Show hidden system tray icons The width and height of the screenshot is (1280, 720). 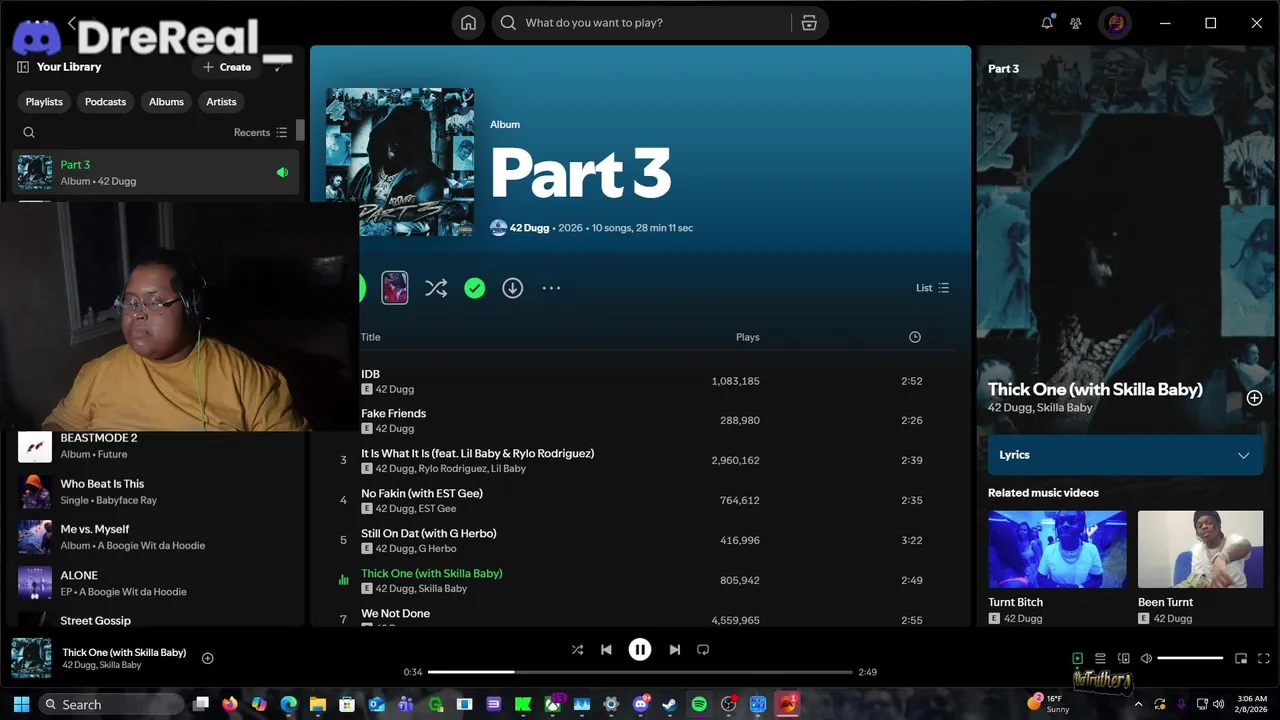coord(1138,704)
